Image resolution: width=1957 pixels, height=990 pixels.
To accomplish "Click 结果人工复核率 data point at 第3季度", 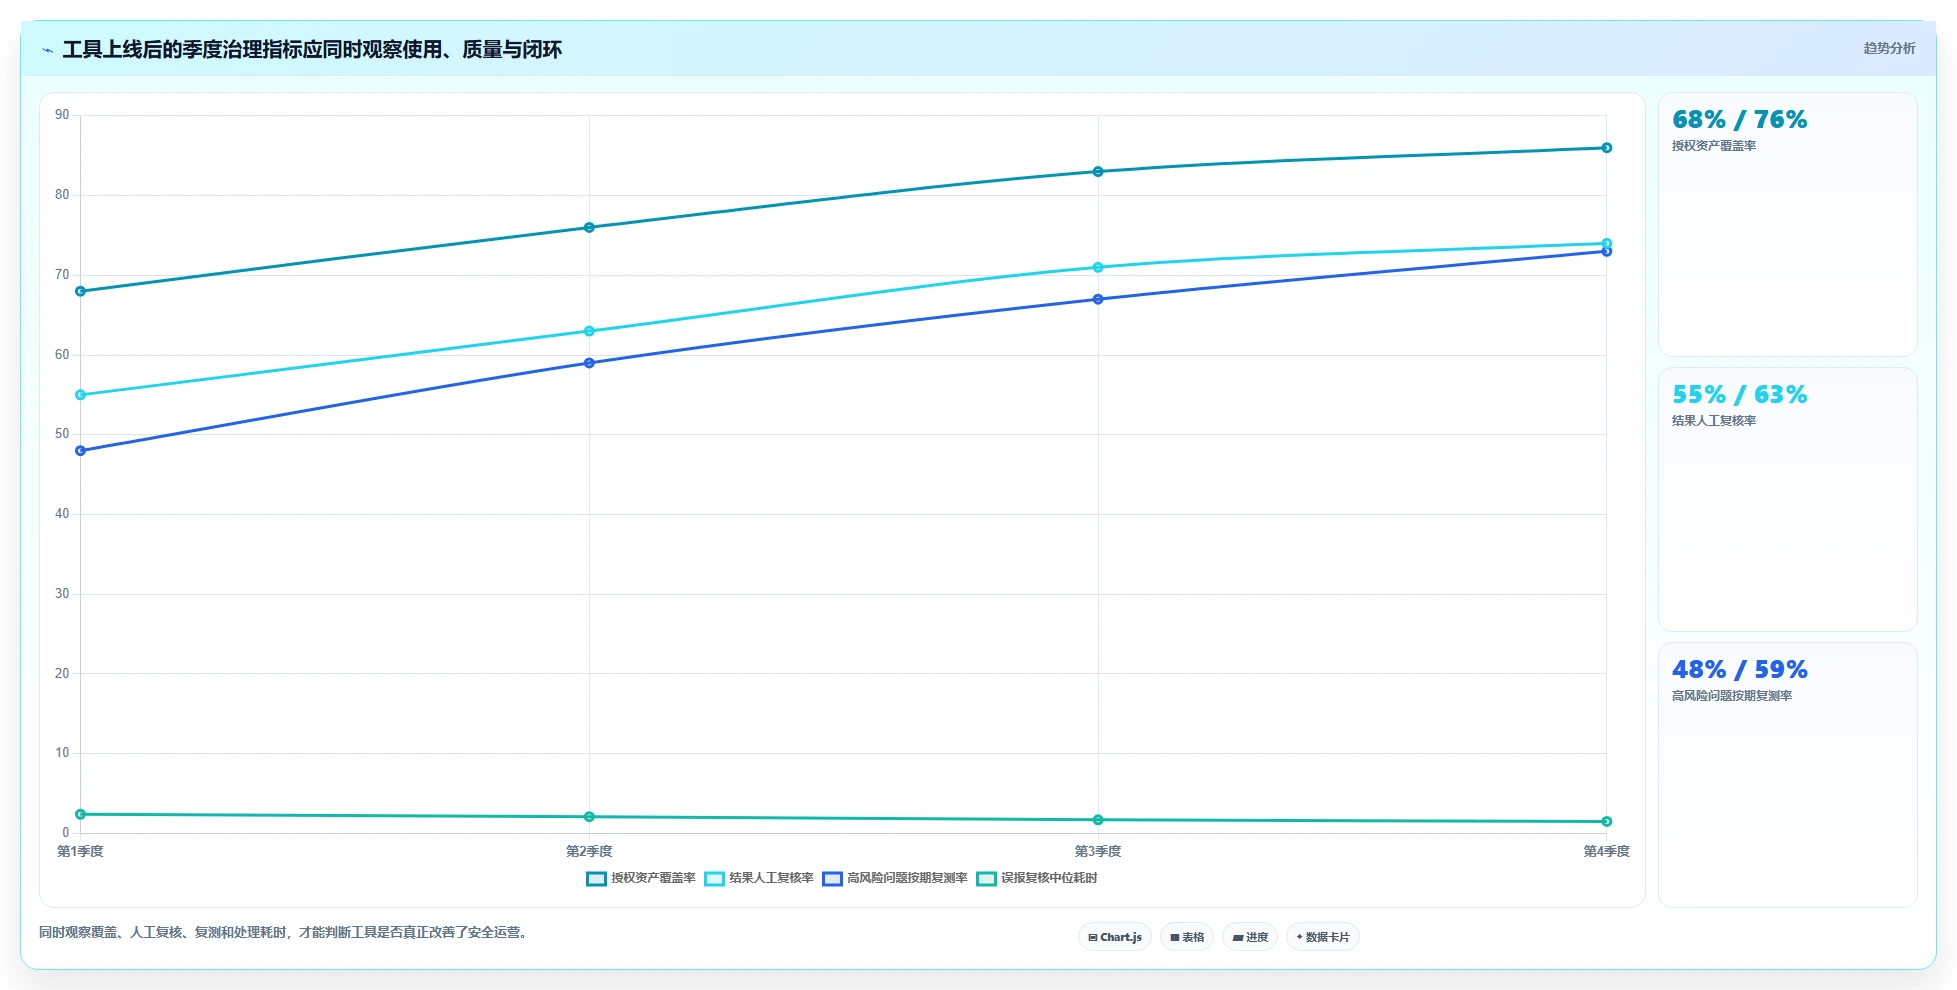I will (x=1098, y=267).
